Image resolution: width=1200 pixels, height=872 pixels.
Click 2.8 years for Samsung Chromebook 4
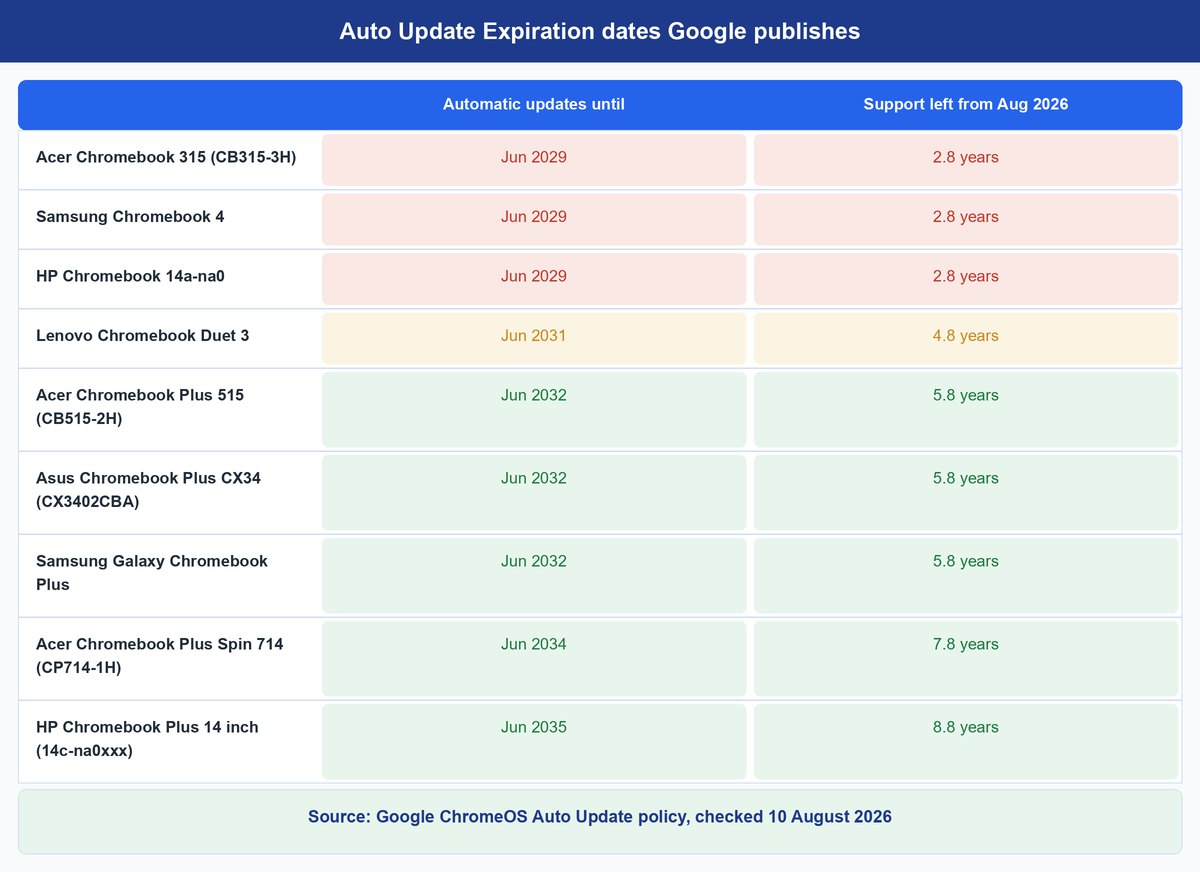pyautogui.click(x=966, y=219)
